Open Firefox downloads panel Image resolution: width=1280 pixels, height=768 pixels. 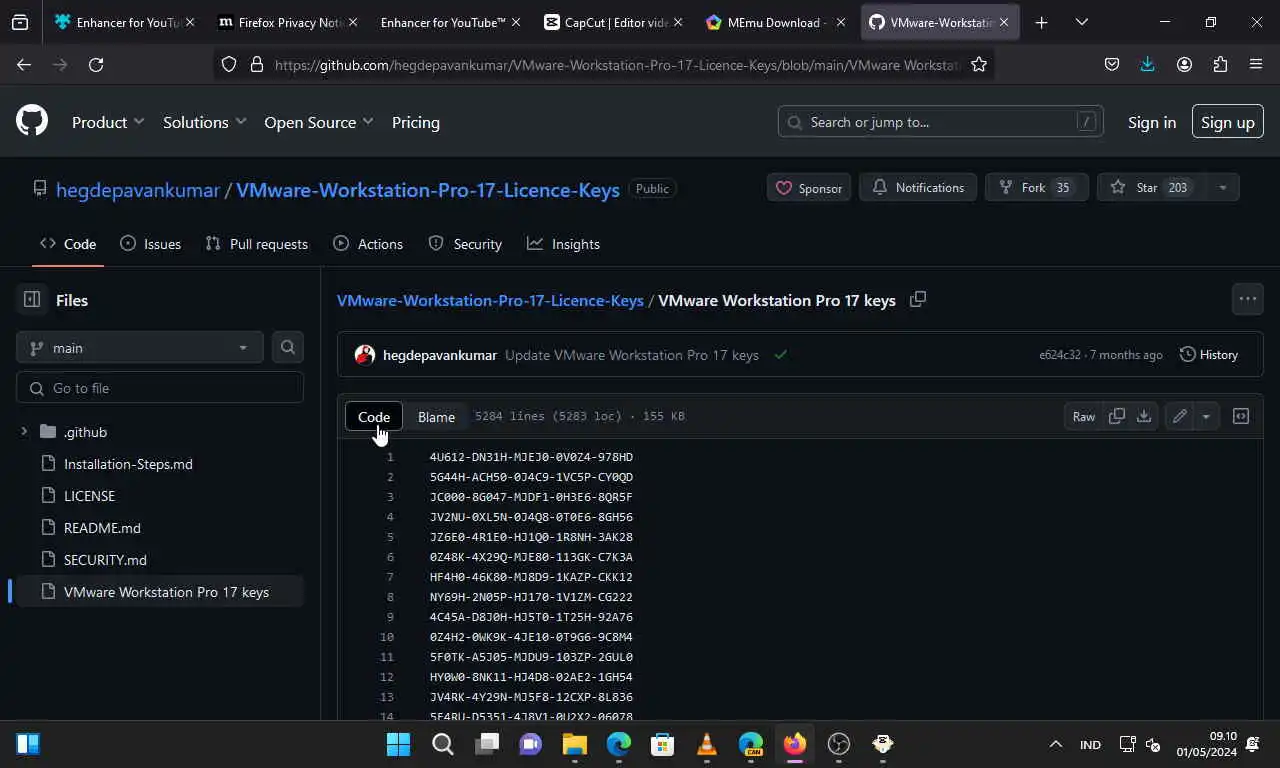coord(1147,64)
